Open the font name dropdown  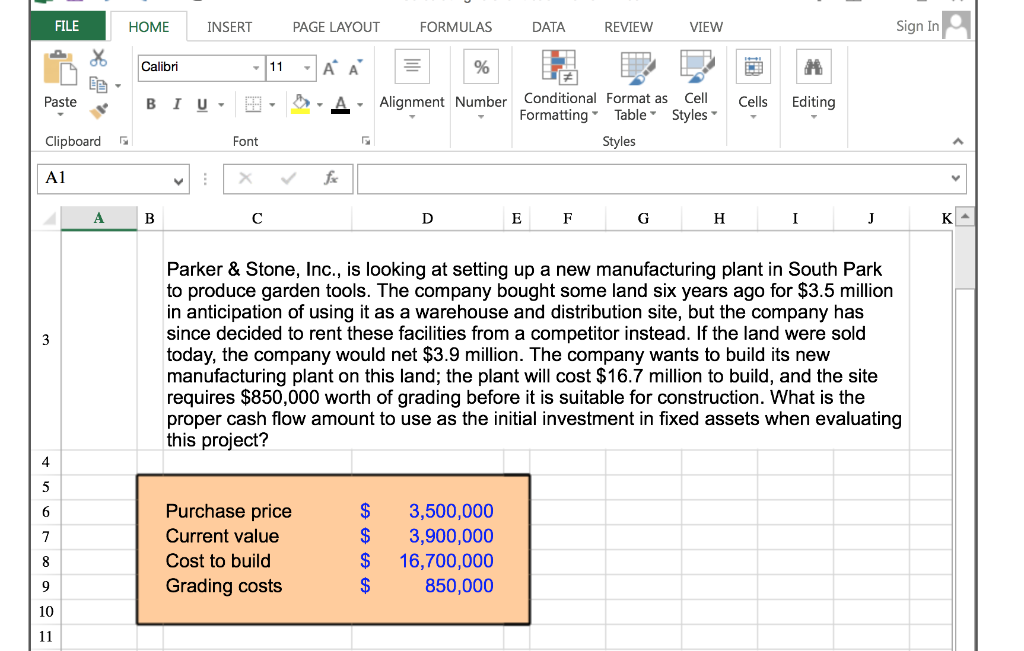pos(257,67)
